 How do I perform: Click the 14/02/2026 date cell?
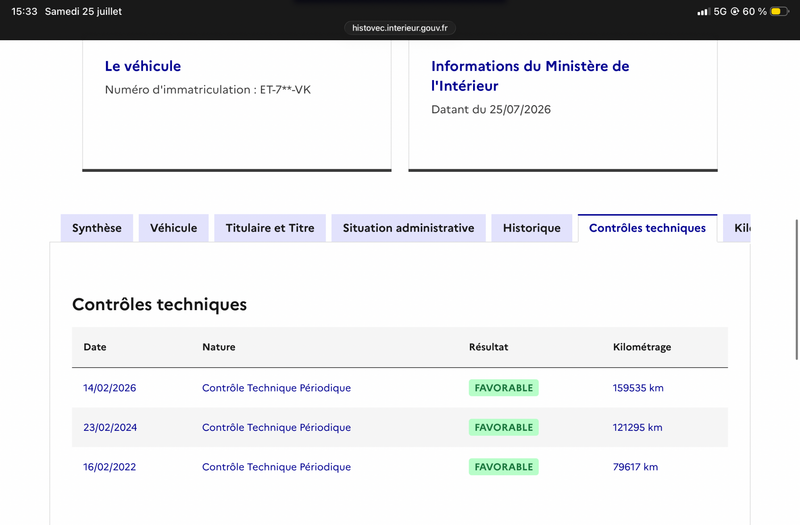[x=110, y=388]
